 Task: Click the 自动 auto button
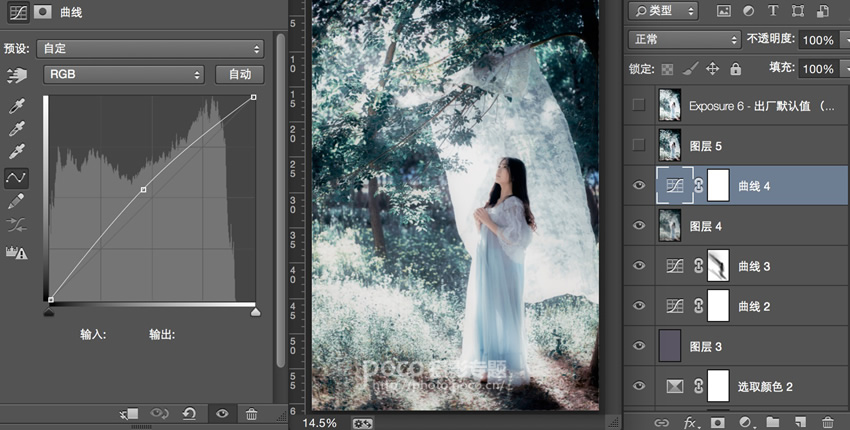click(x=240, y=74)
